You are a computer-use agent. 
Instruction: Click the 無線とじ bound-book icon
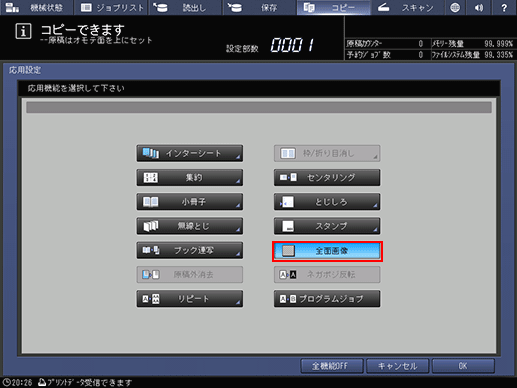151,226
